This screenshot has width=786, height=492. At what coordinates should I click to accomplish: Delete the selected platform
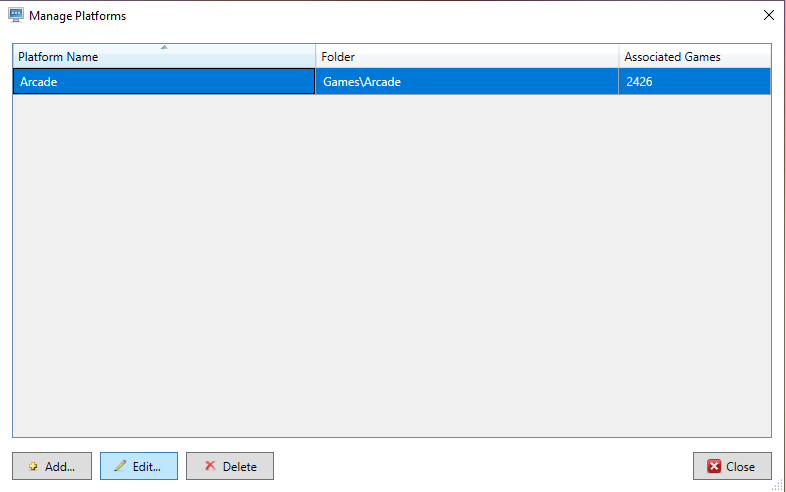[230, 466]
